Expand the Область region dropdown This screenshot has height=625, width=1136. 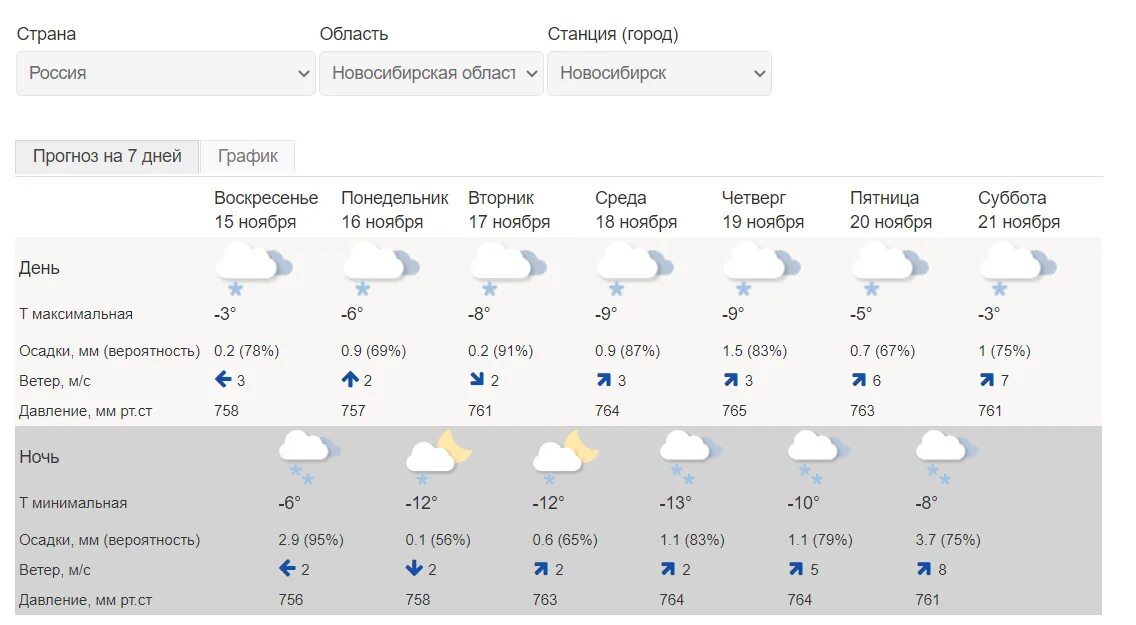[x=431, y=73]
